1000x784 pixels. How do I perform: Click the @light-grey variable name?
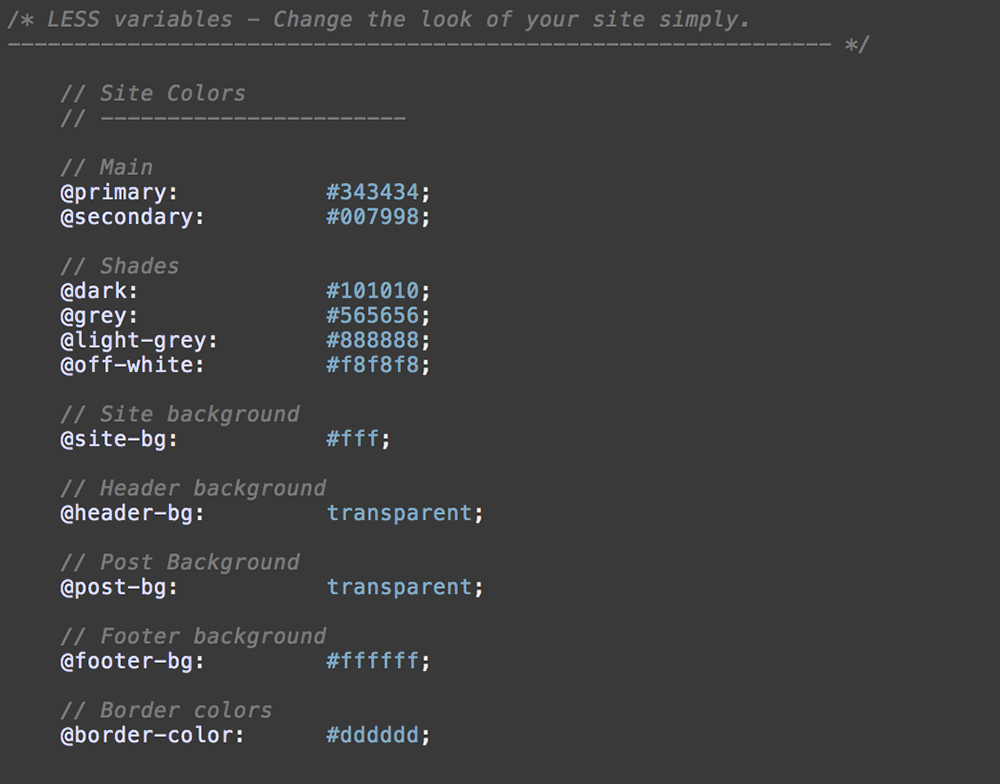pyautogui.click(x=138, y=340)
